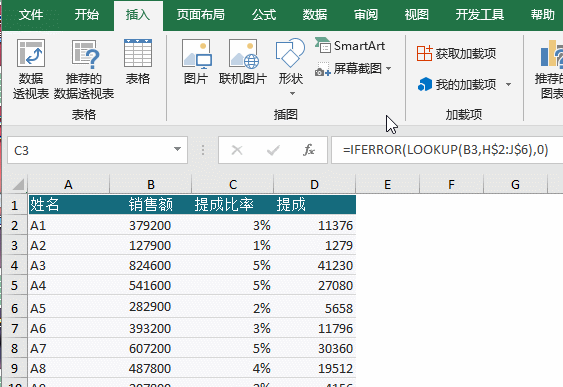The height and width of the screenshot is (387, 563).
Task: Select cell showing 4% for A8
Action: tap(233, 368)
